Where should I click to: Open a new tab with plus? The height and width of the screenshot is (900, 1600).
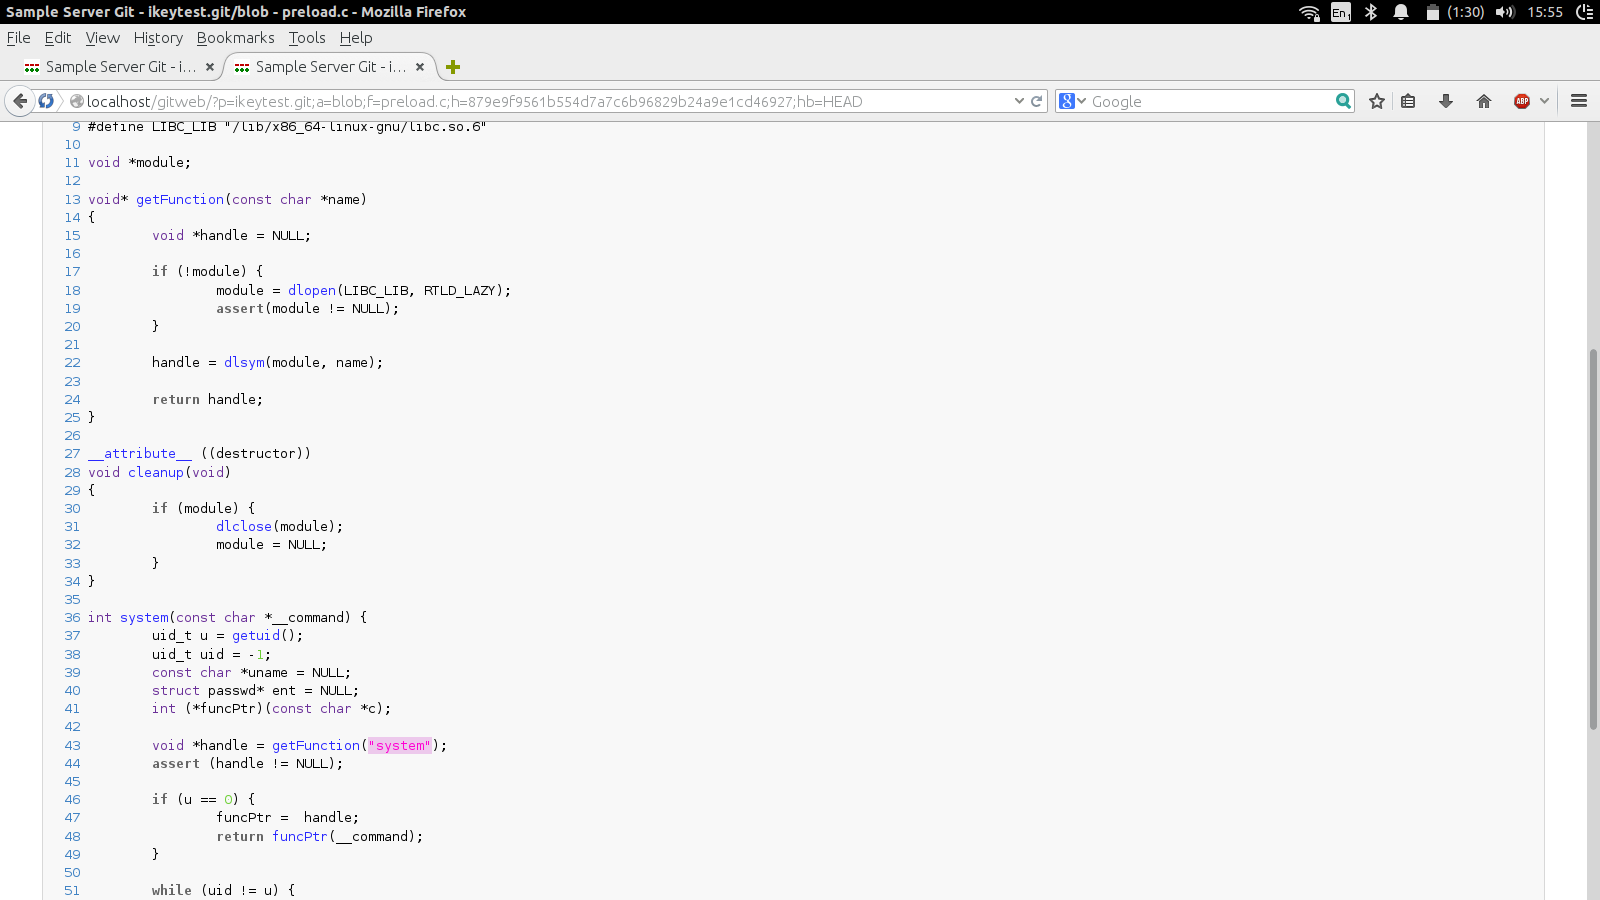[453, 67]
